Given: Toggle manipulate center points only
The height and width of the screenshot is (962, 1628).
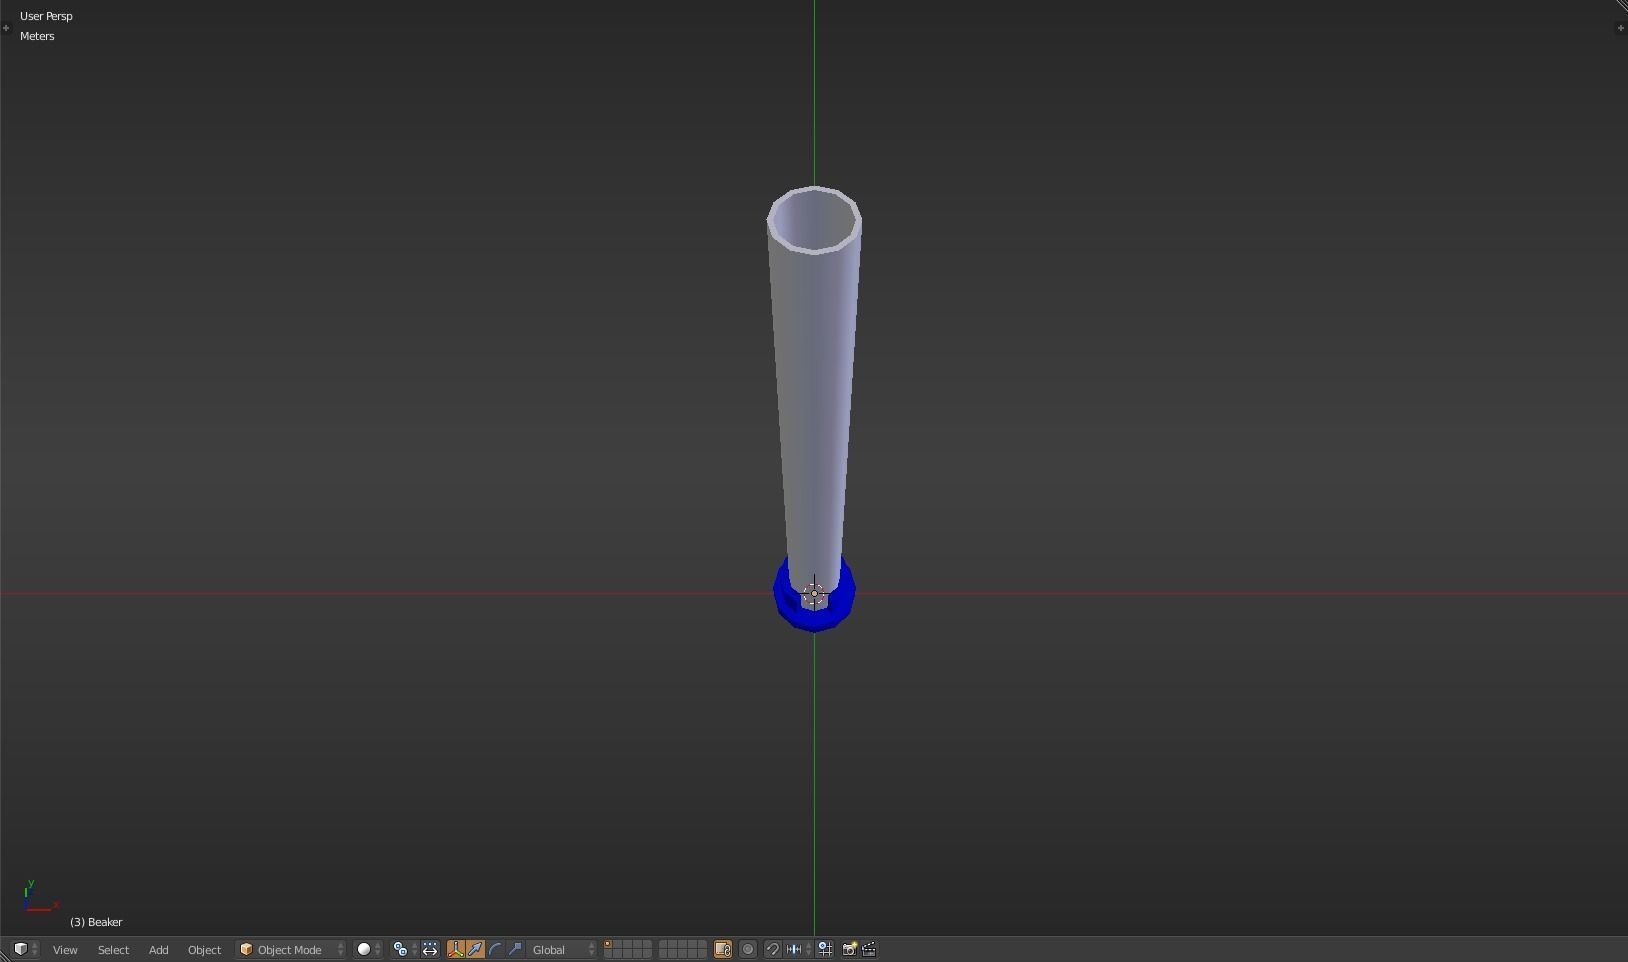Looking at the screenshot, I should (430, 949).
